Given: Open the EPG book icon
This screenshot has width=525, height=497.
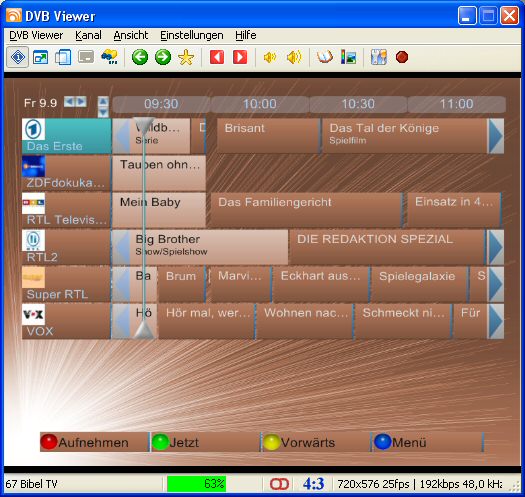Looking at the screenshot, I should pyautogui.click(x=324, y=57).
